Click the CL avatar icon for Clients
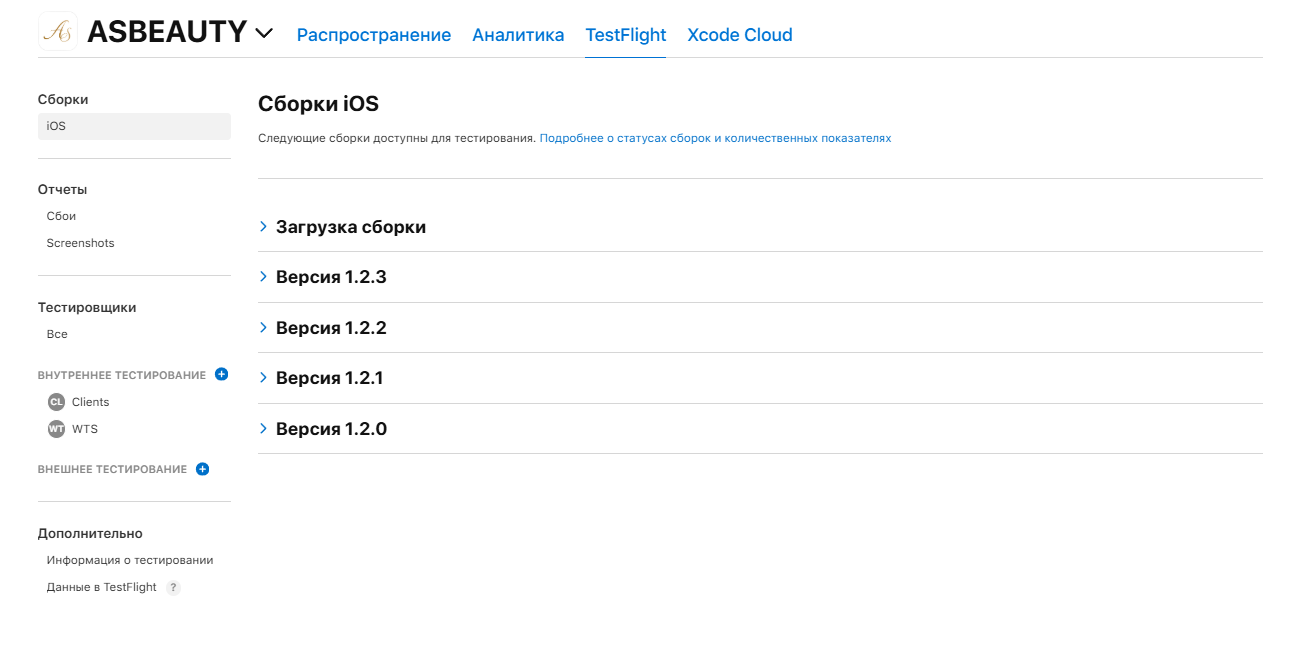Viewport: 1310px width, 670px height. point(56,402)
